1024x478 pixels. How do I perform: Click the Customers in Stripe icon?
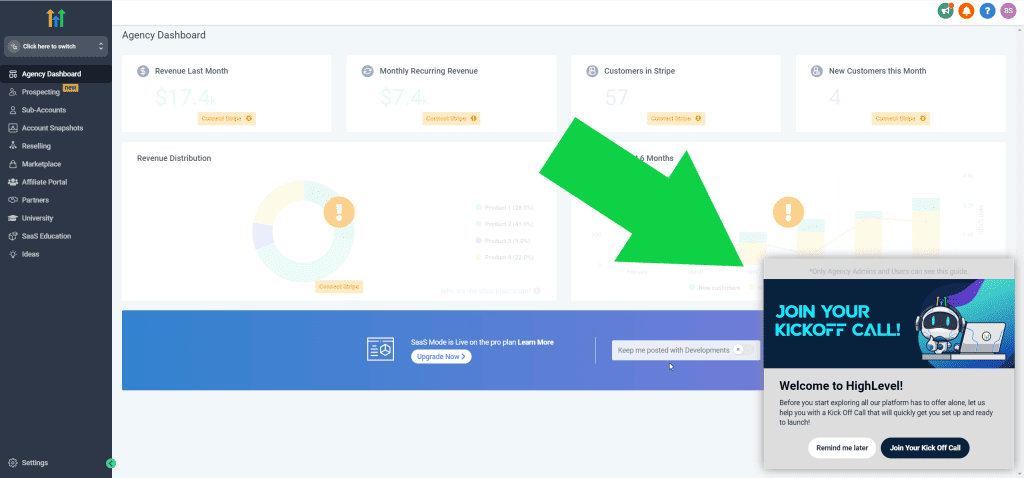tap(592, 71)
